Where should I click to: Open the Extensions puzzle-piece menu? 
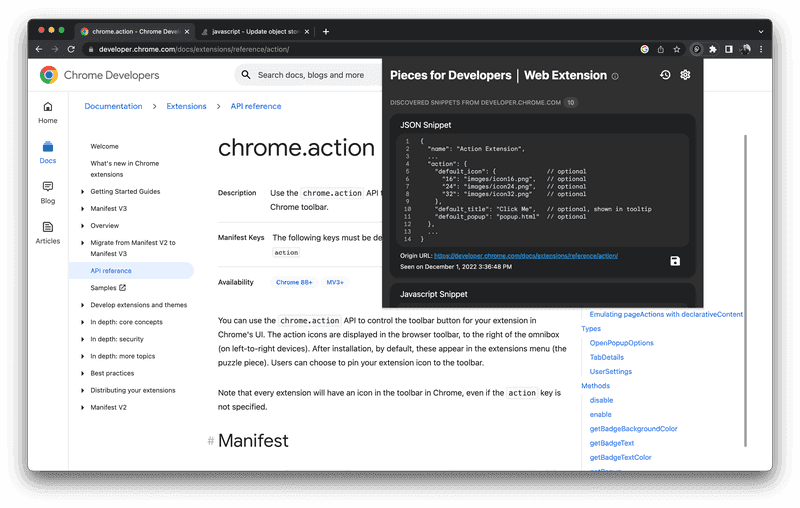[713, 49]
